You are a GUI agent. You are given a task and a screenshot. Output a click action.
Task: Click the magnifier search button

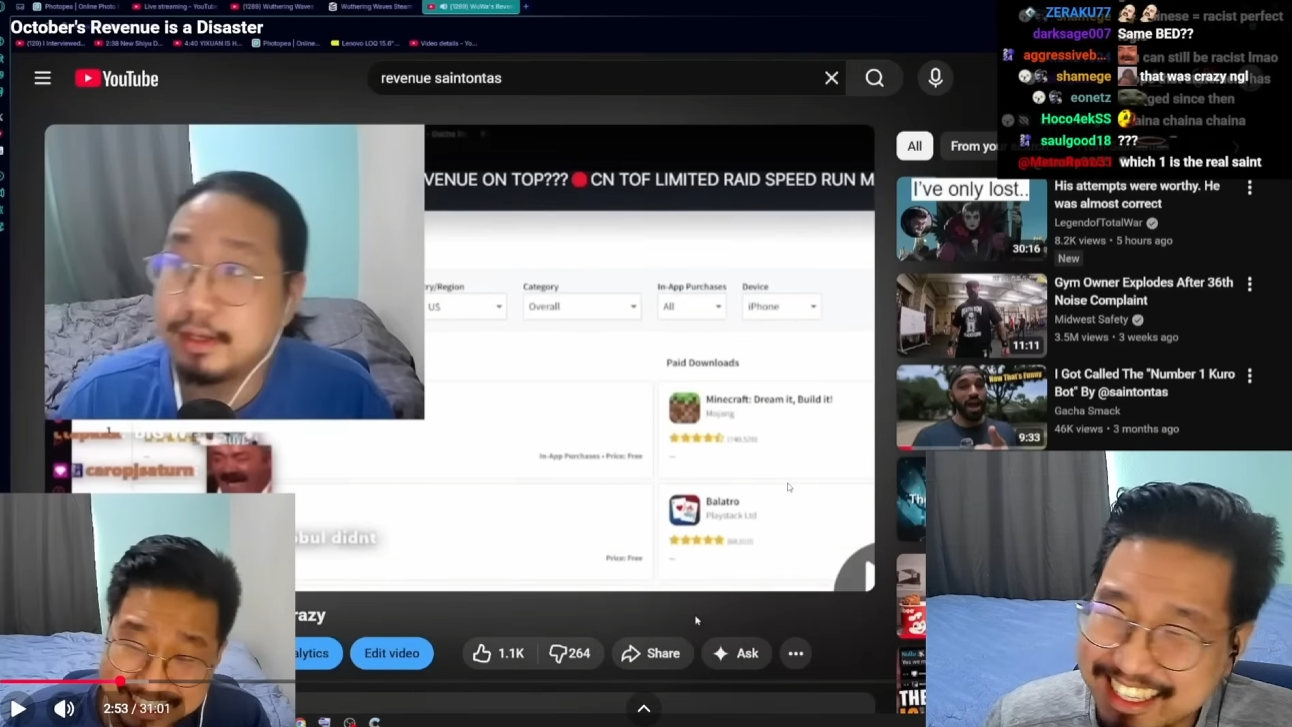(x=875, y=78)
